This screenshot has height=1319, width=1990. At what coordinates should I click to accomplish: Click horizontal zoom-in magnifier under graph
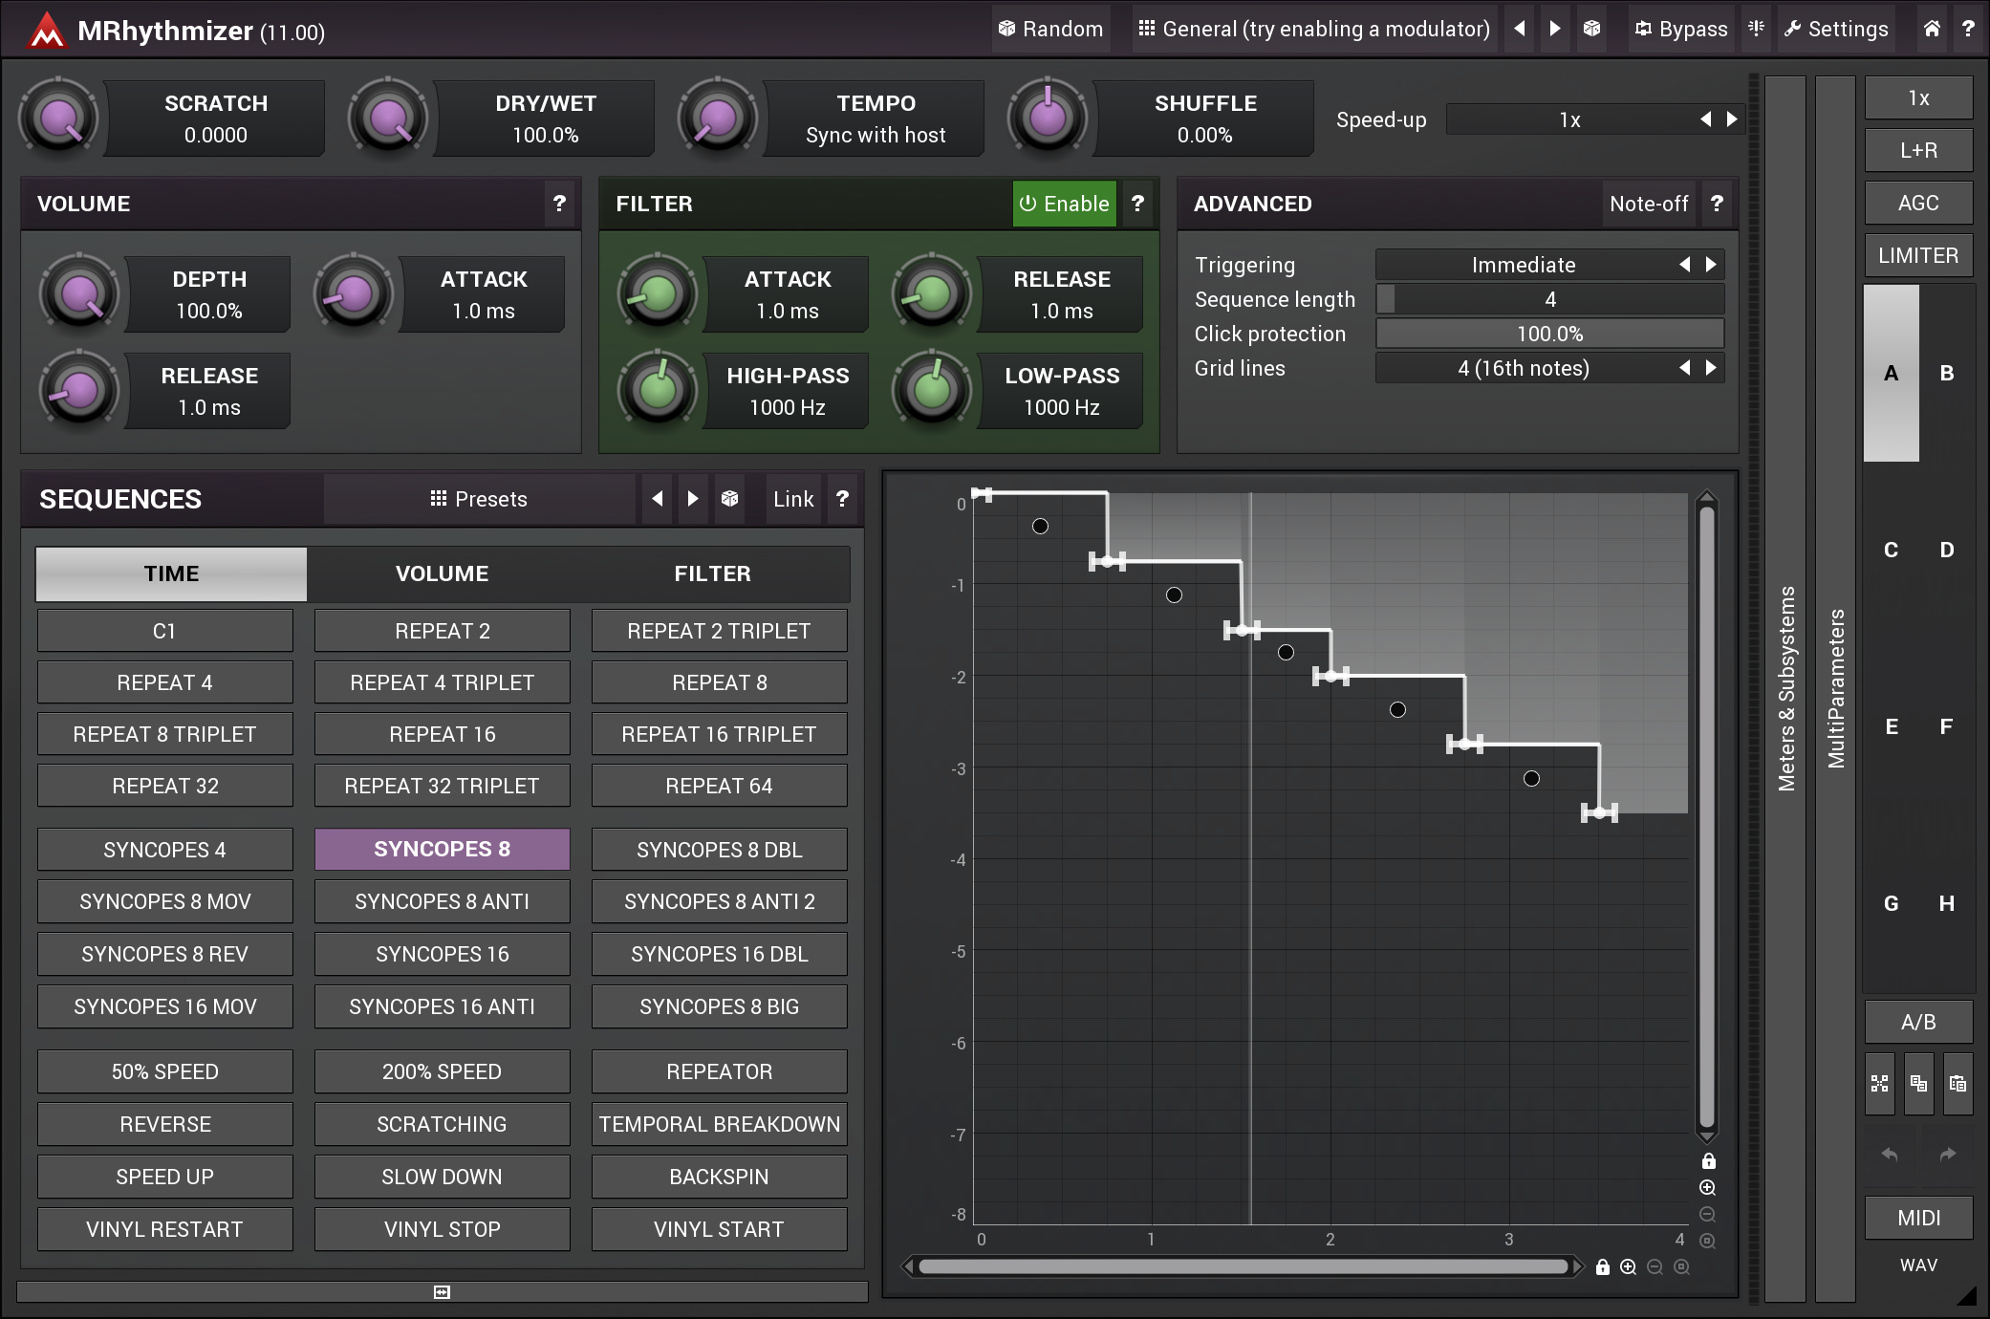(x=1628, y=1267)
